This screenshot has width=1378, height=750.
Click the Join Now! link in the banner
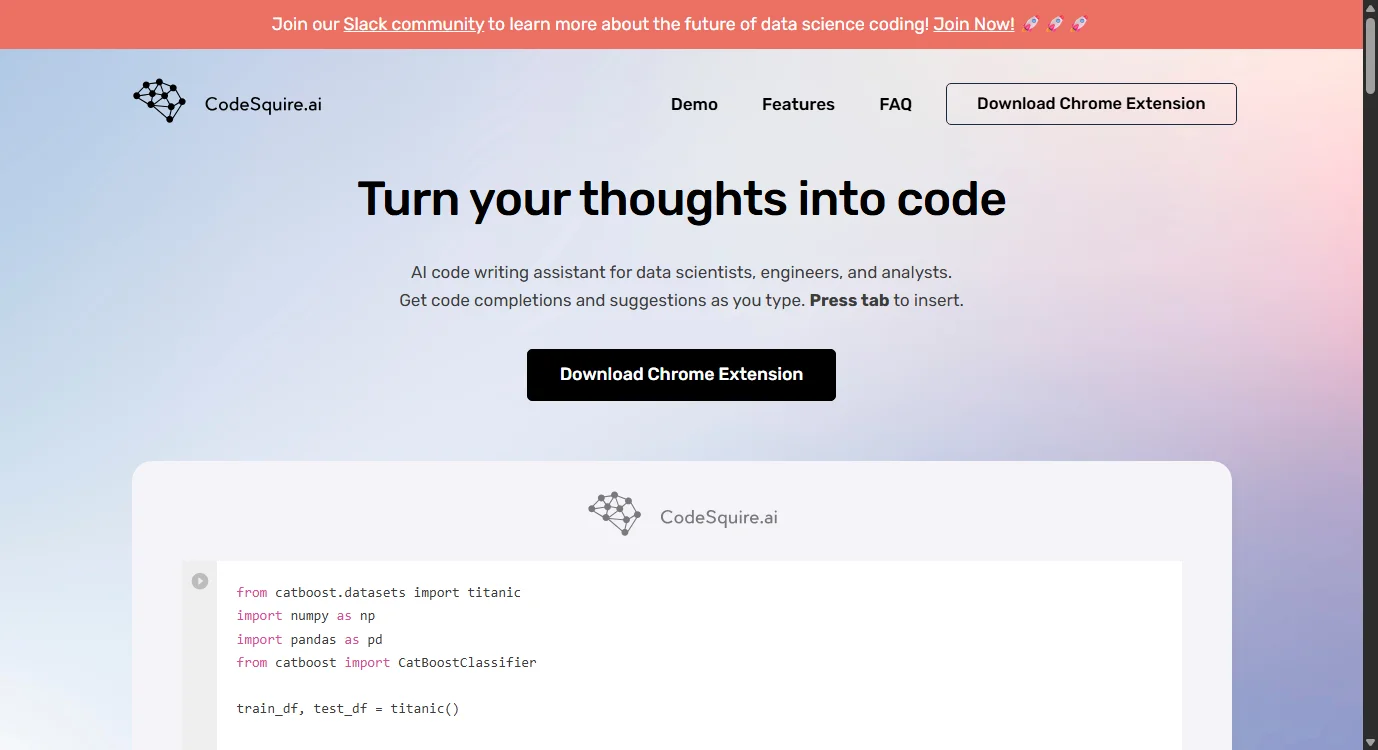click(x=972, y=24)
